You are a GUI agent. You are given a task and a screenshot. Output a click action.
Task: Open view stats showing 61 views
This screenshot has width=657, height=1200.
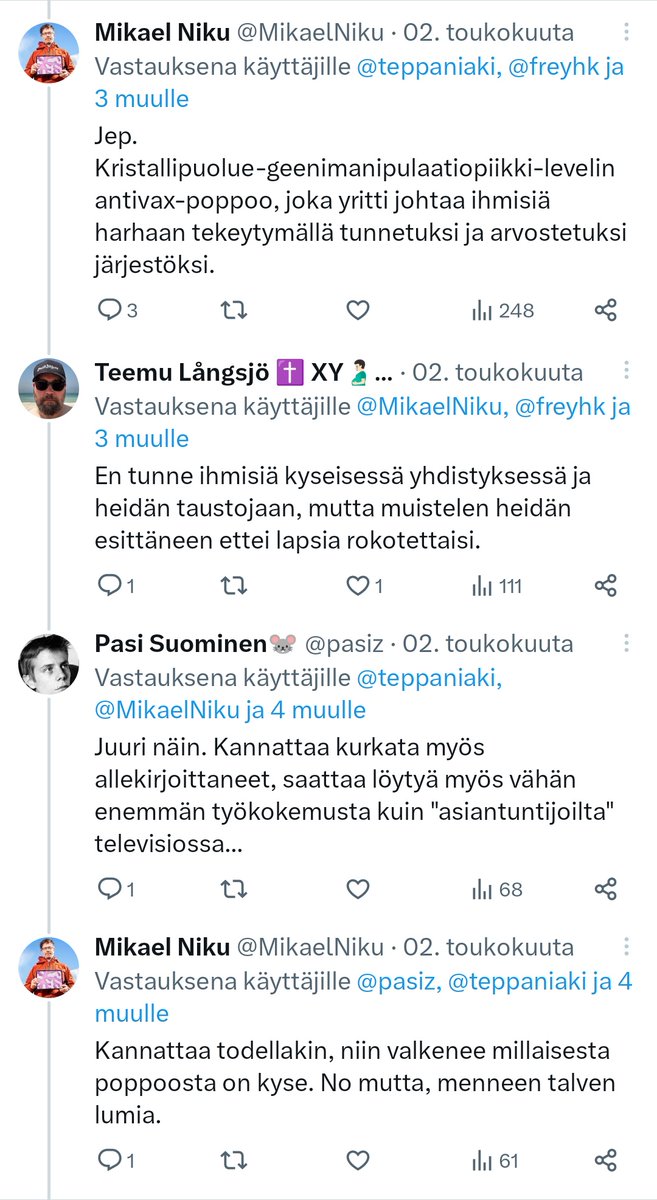point(497,1160)
